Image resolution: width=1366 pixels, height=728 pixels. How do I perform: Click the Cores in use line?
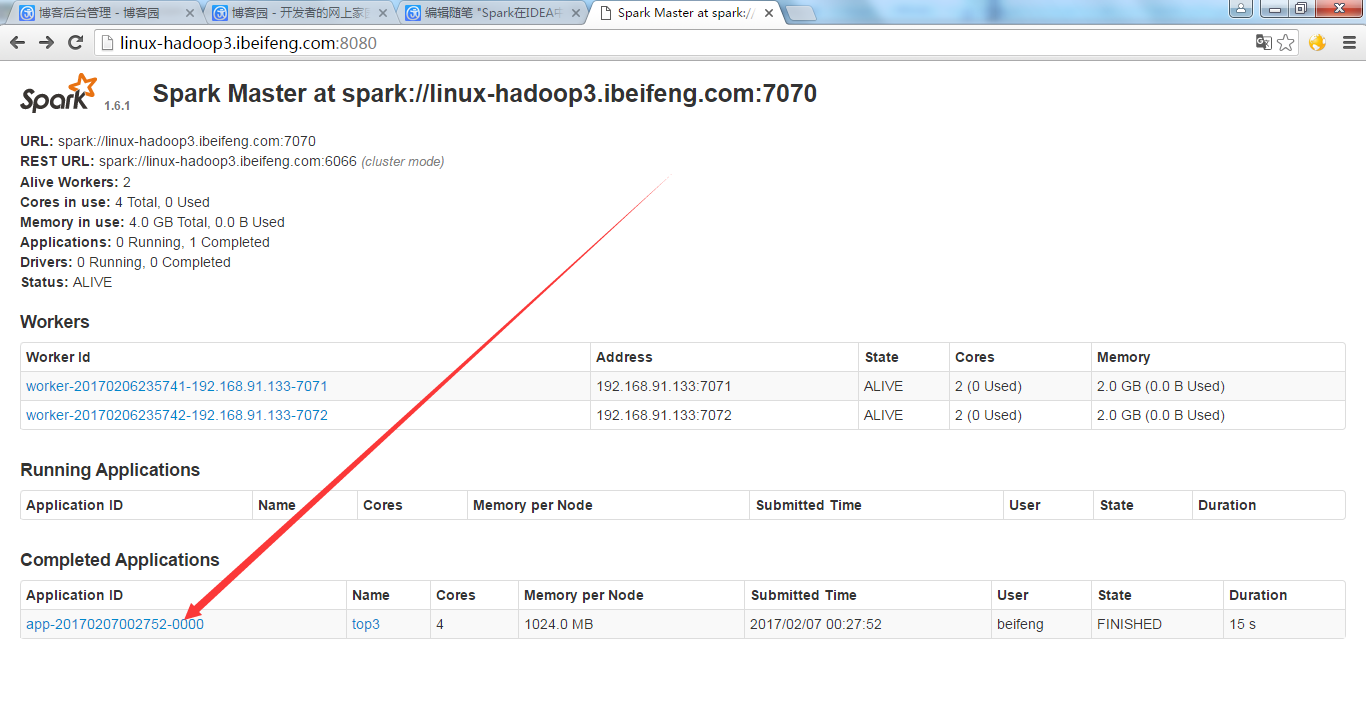tap(115, 202)
